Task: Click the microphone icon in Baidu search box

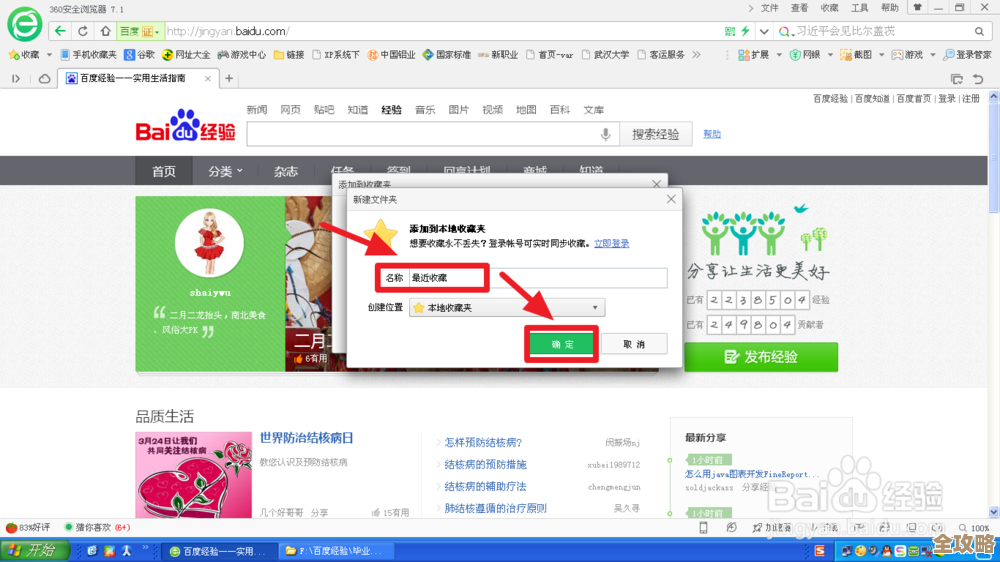Action: [x=605, y=134]
